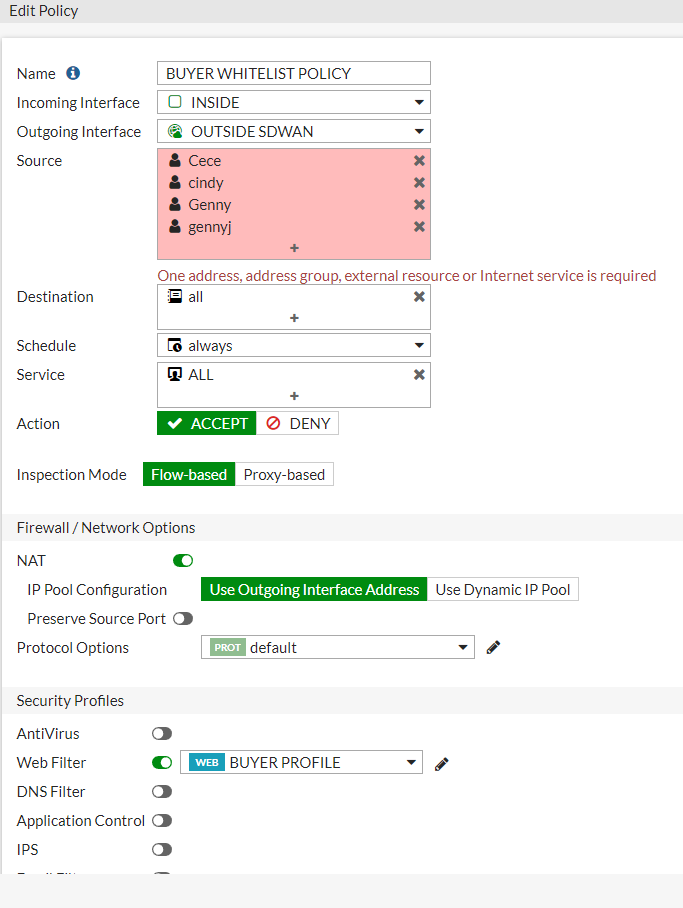Disable the NAT toggle

(x=183, y=561)
